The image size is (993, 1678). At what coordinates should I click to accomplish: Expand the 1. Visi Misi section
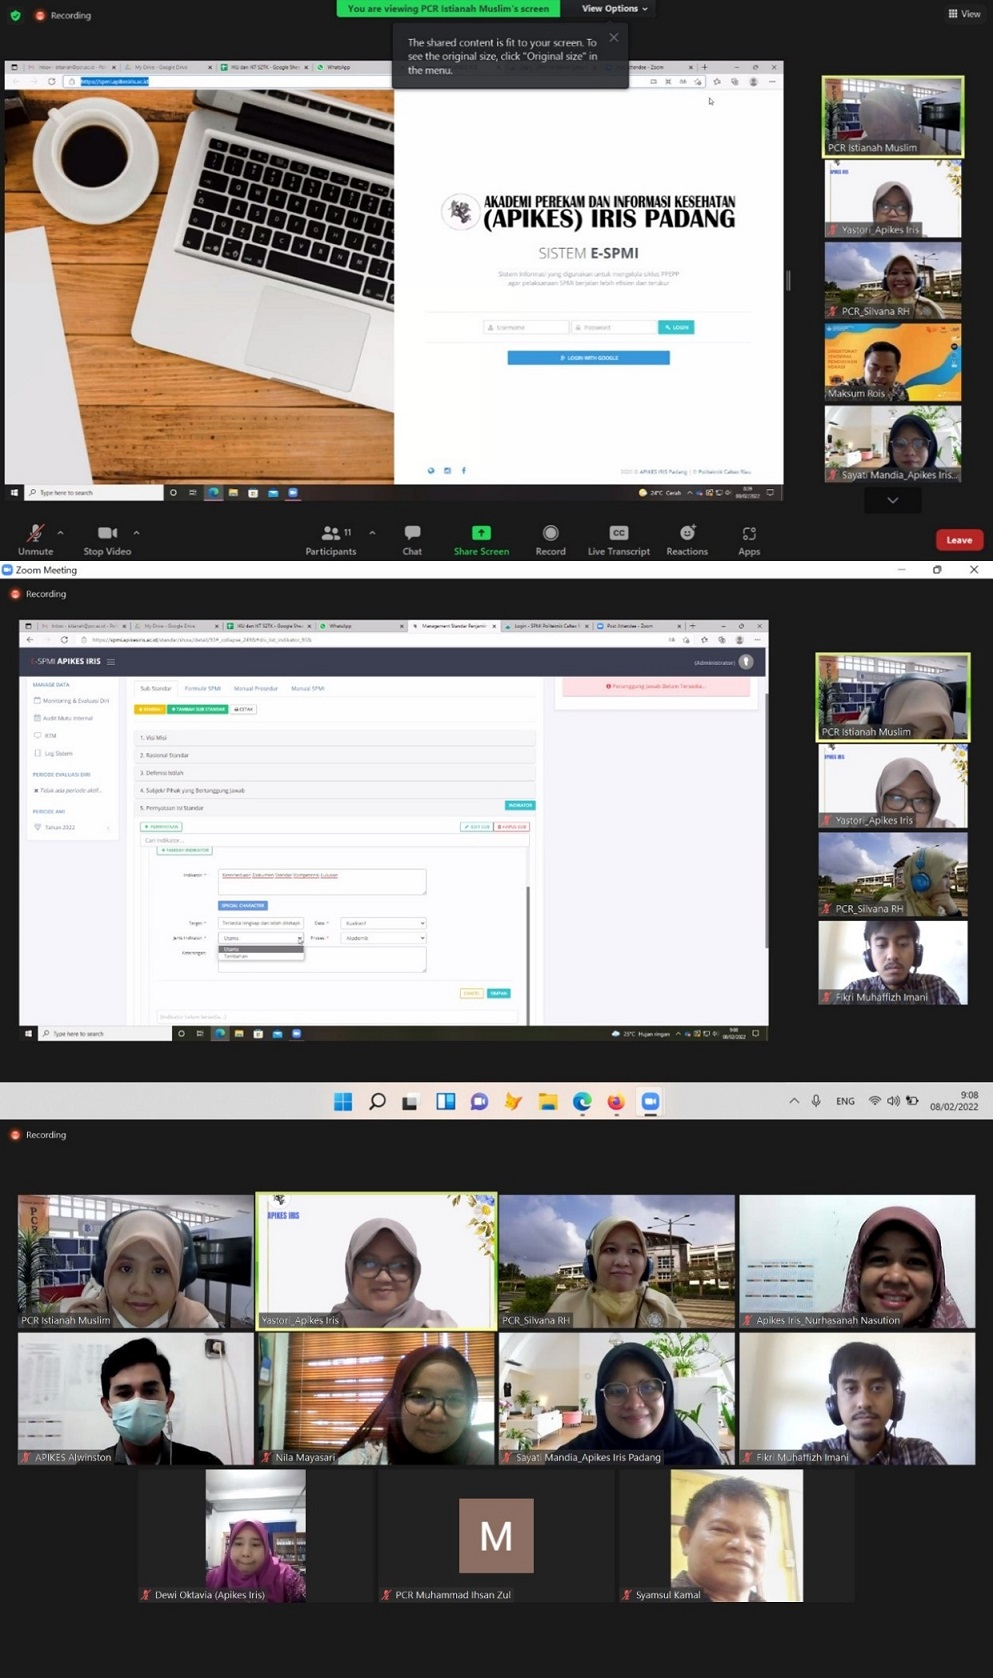pos(336,738)
